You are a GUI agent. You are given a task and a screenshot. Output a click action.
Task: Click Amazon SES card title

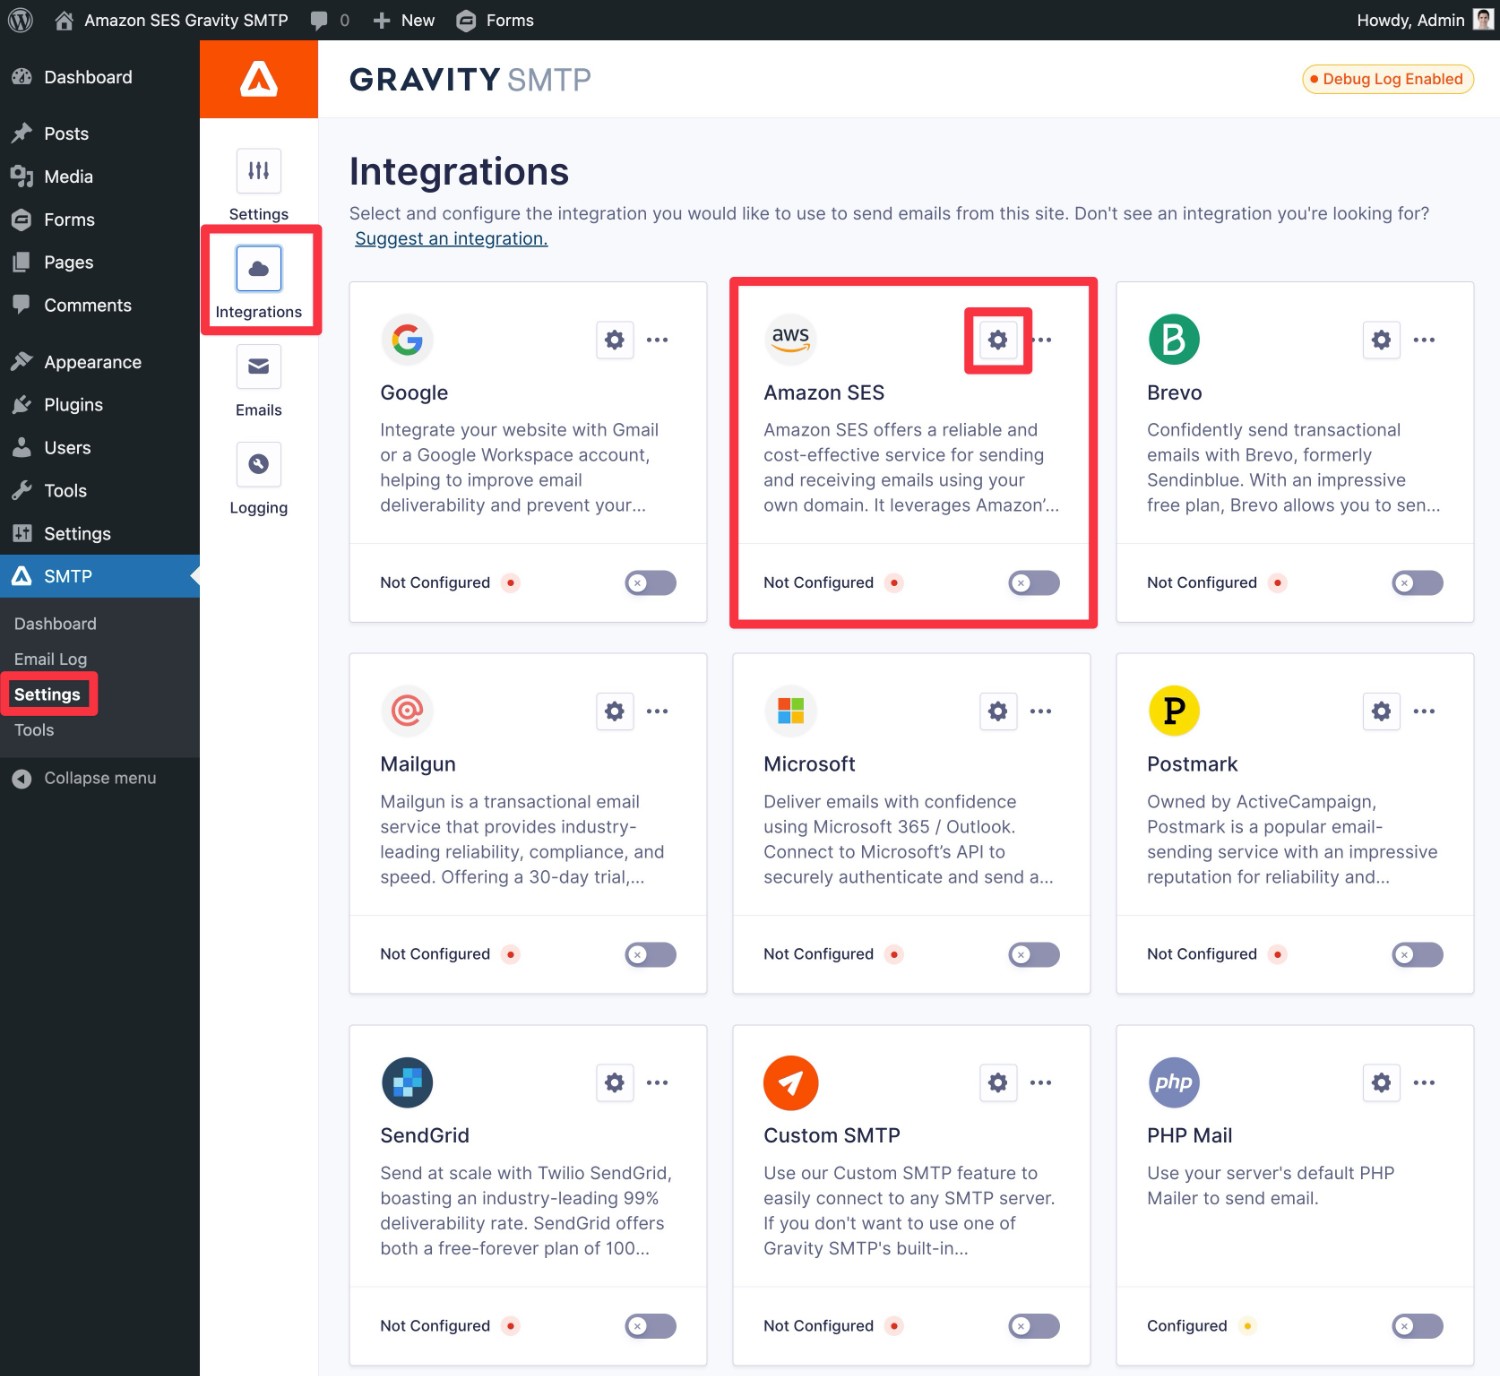pos(824,393)
